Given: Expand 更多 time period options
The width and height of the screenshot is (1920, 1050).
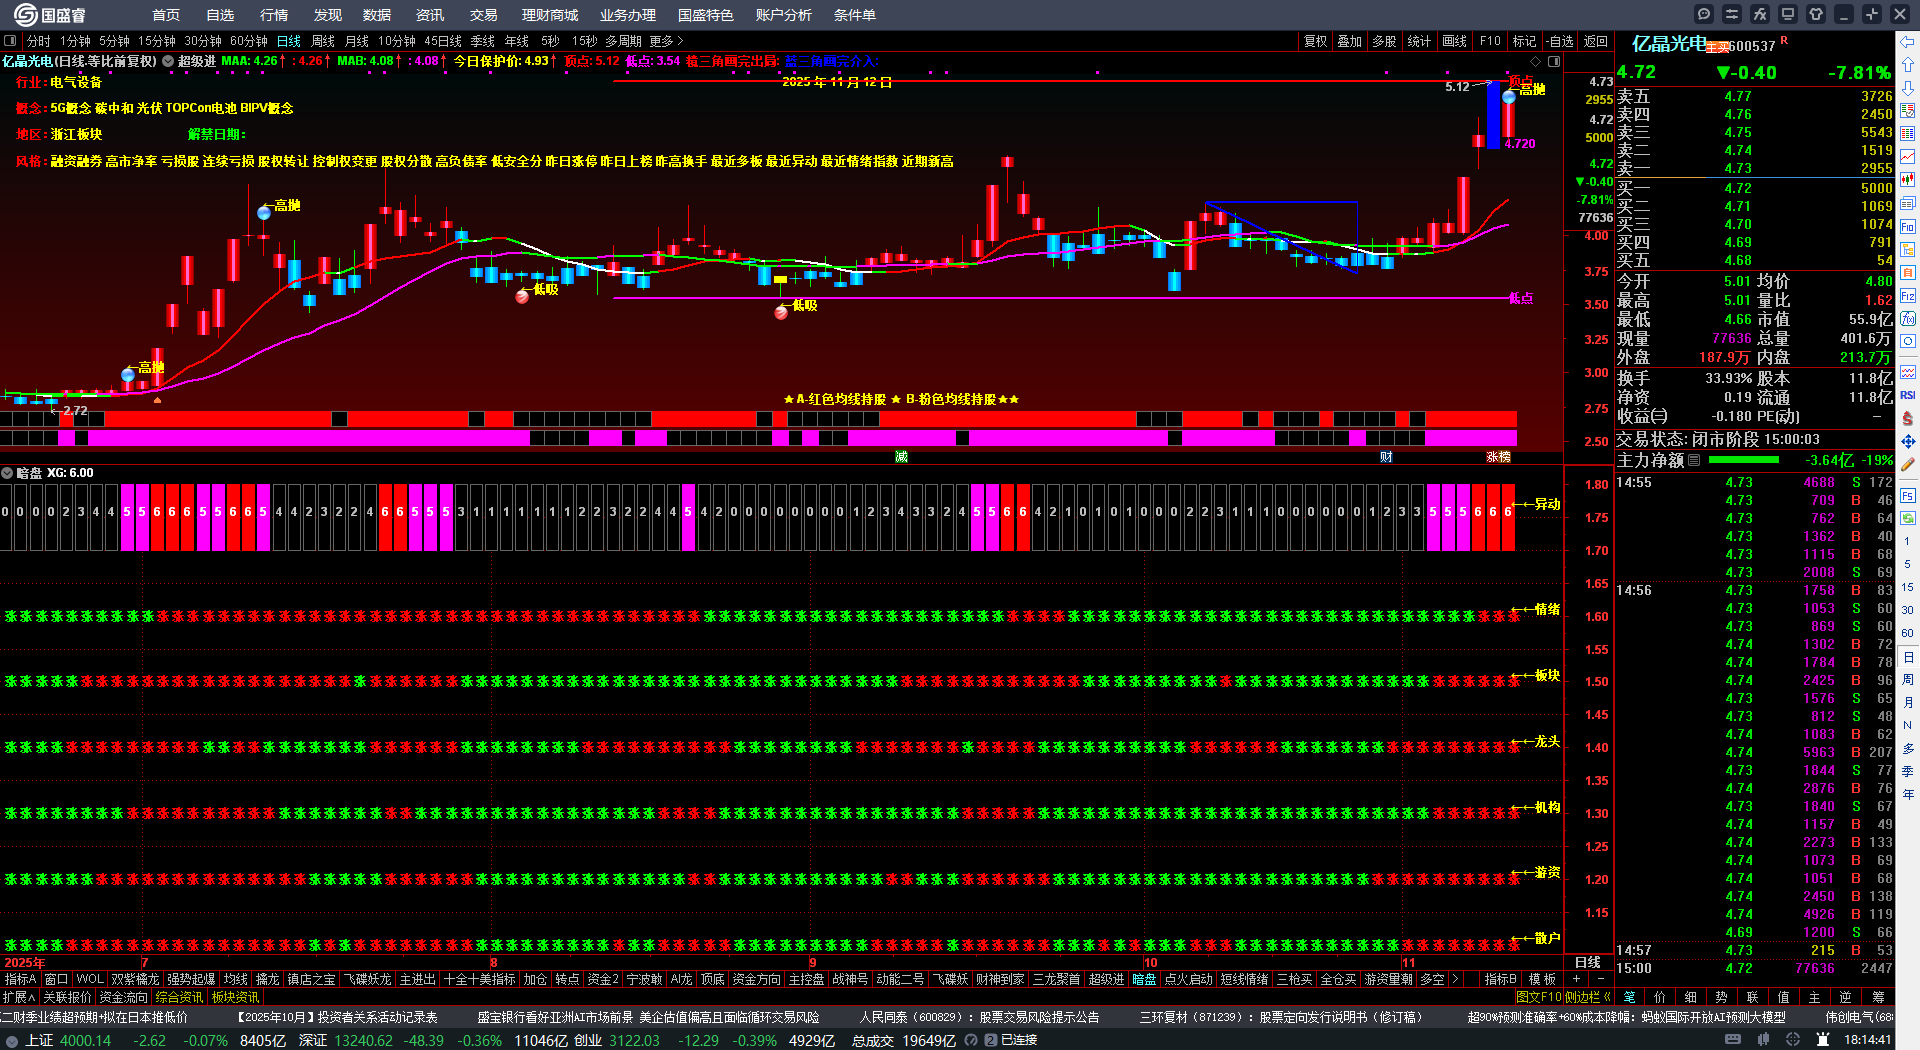Looking at the screenshot, I should point(666,41).
